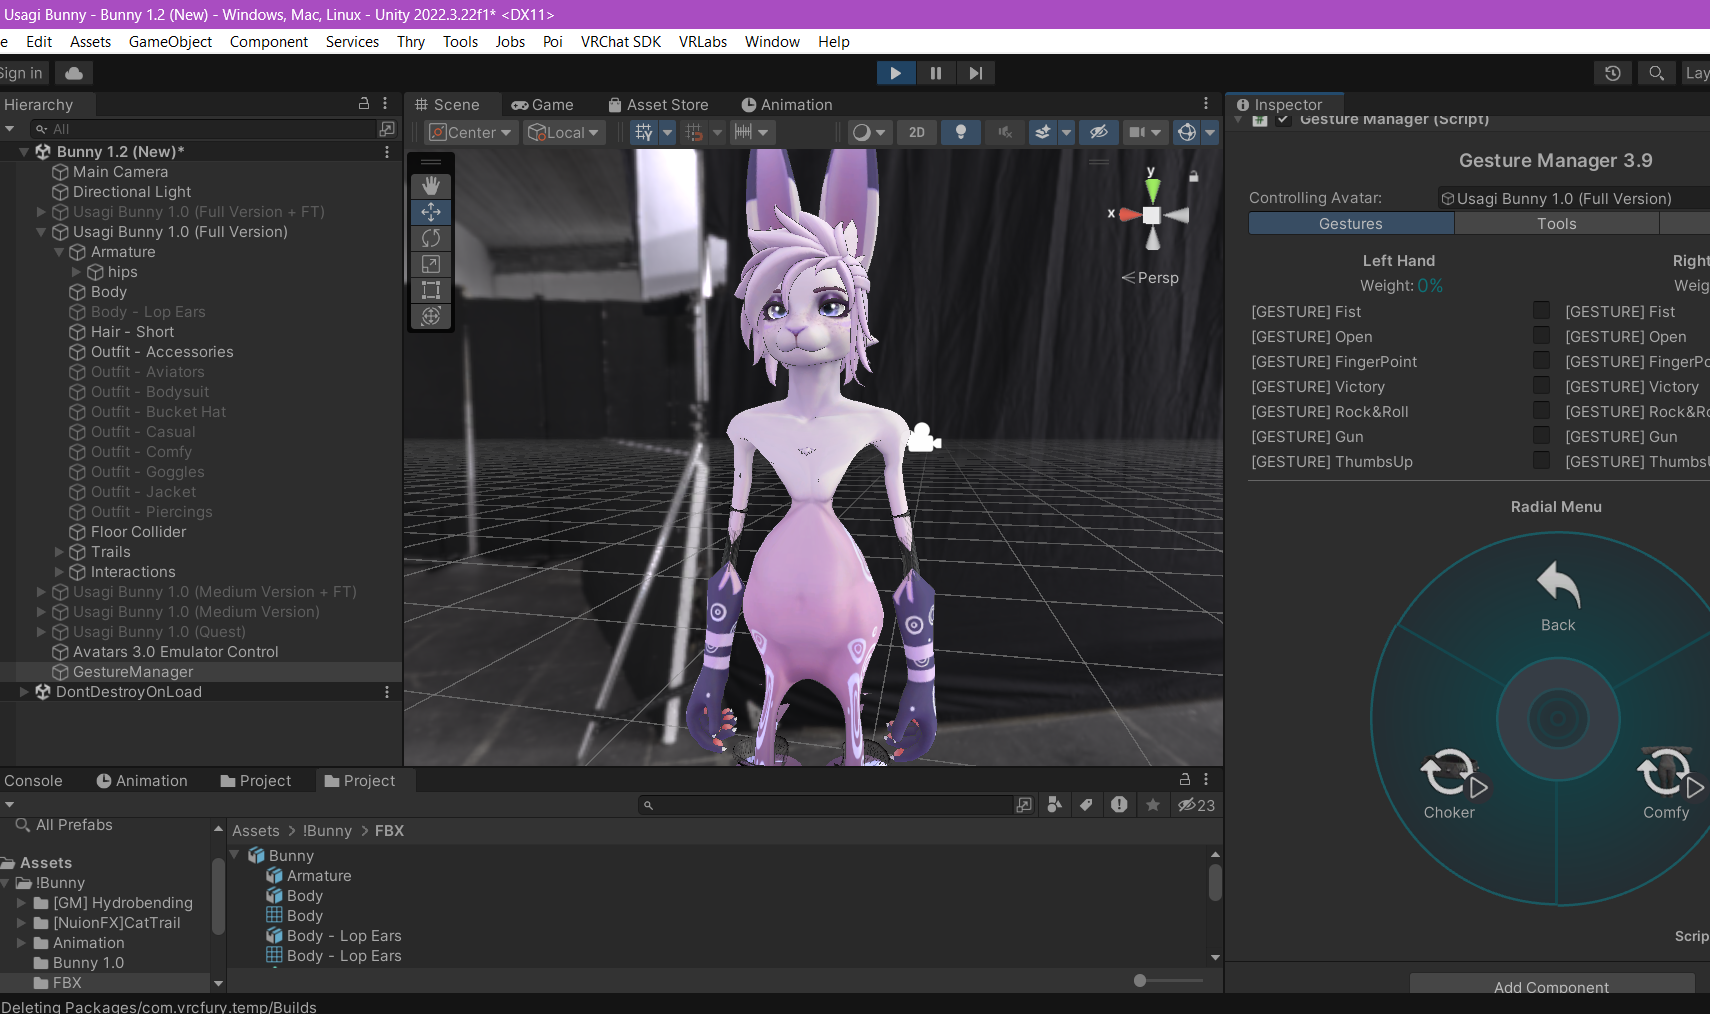This screenshot has width=1710, height=1014.
Task: Open Undo History button
Action: [x=1613, y=73]
